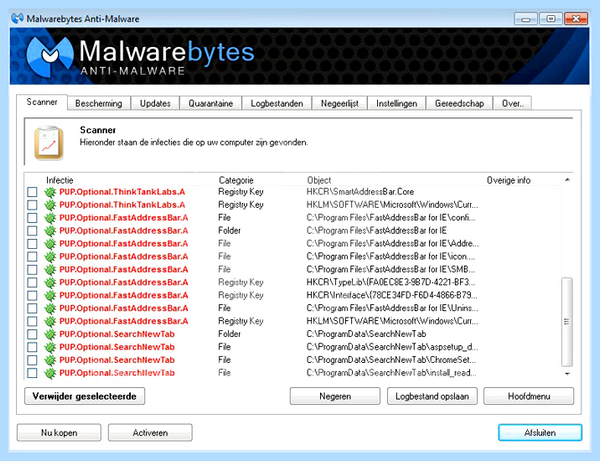600x461 pixels.
Task: Click bug icon for SearchNewTab\install_read file row
Action: 50,373
